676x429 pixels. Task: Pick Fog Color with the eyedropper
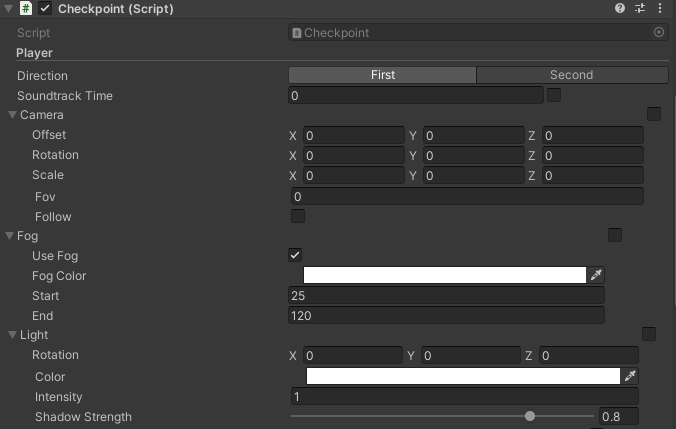(597, 275)
